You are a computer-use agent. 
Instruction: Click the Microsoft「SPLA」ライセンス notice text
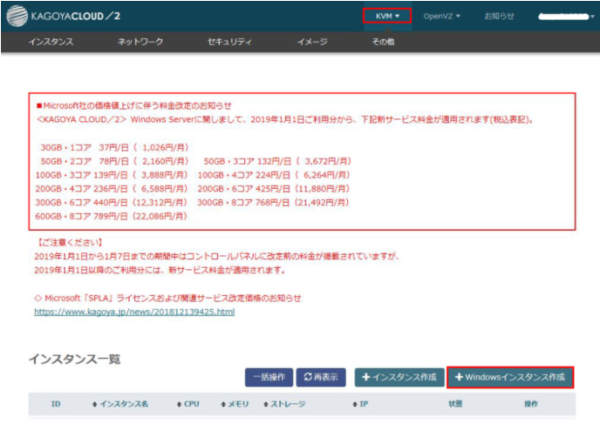pyautogui.click(x=168, y=298)
